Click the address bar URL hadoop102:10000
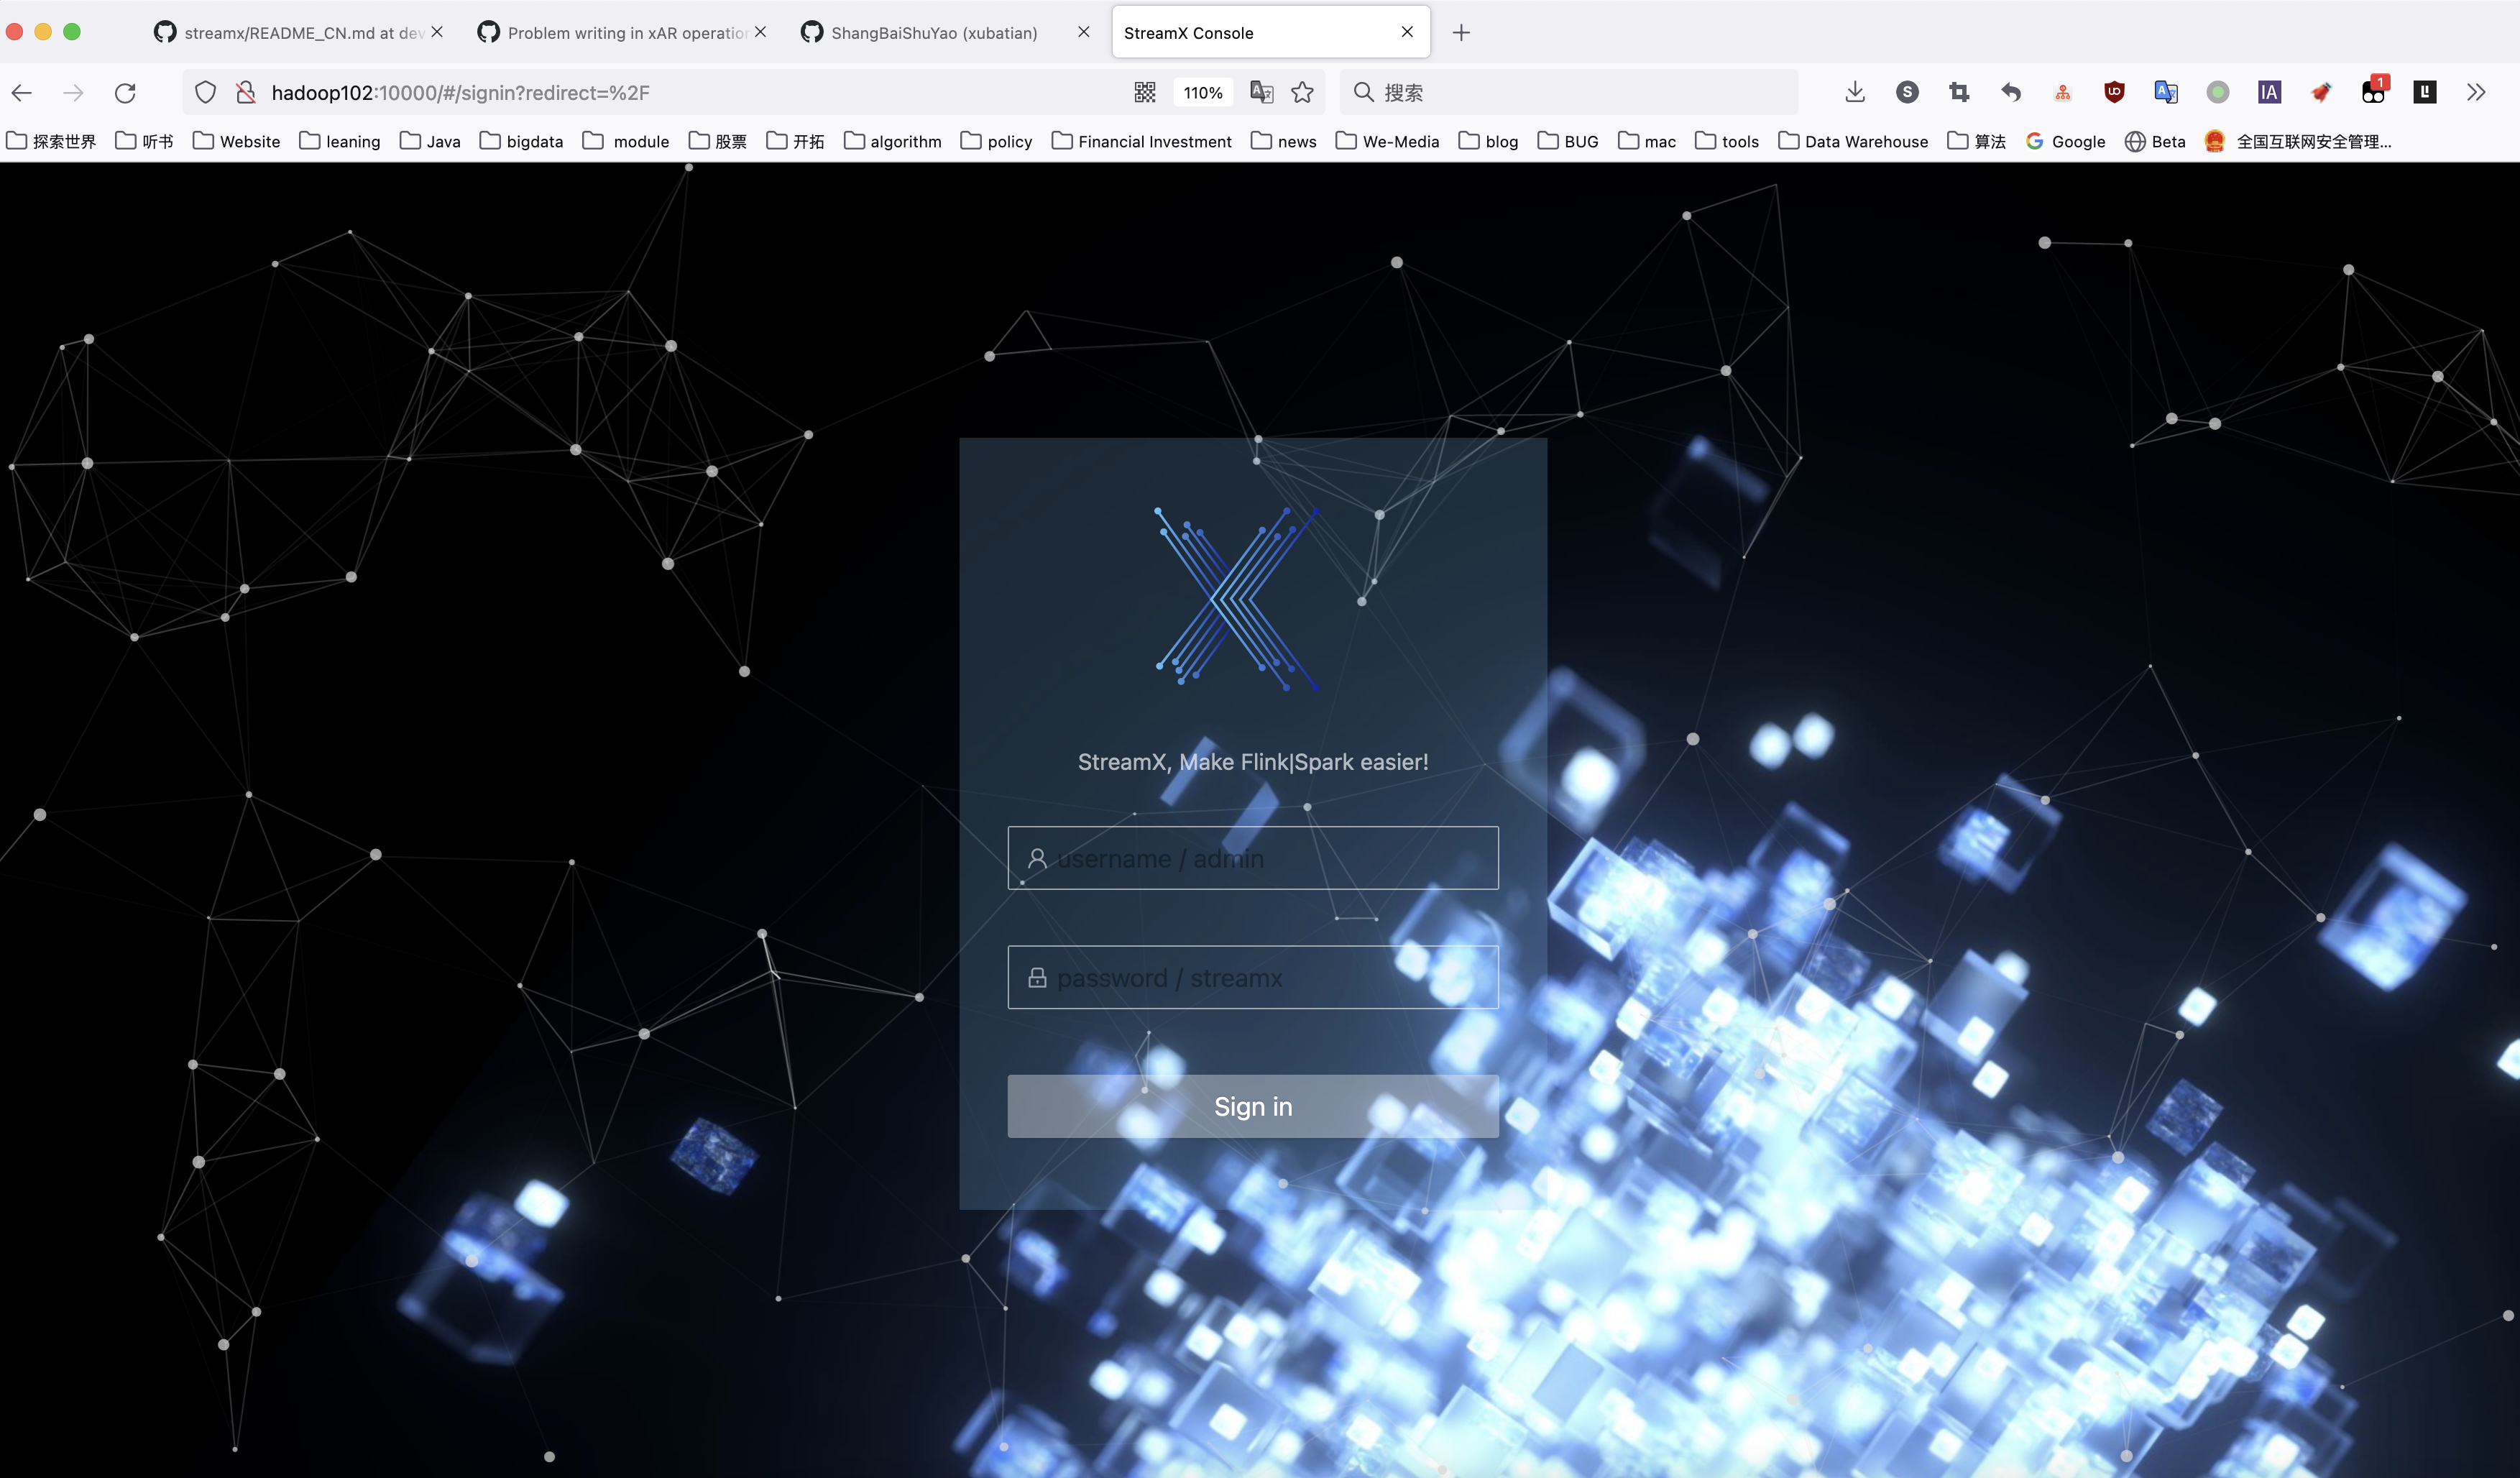This screenshot has height=1478, width=2520. click(x=460, y=93)
